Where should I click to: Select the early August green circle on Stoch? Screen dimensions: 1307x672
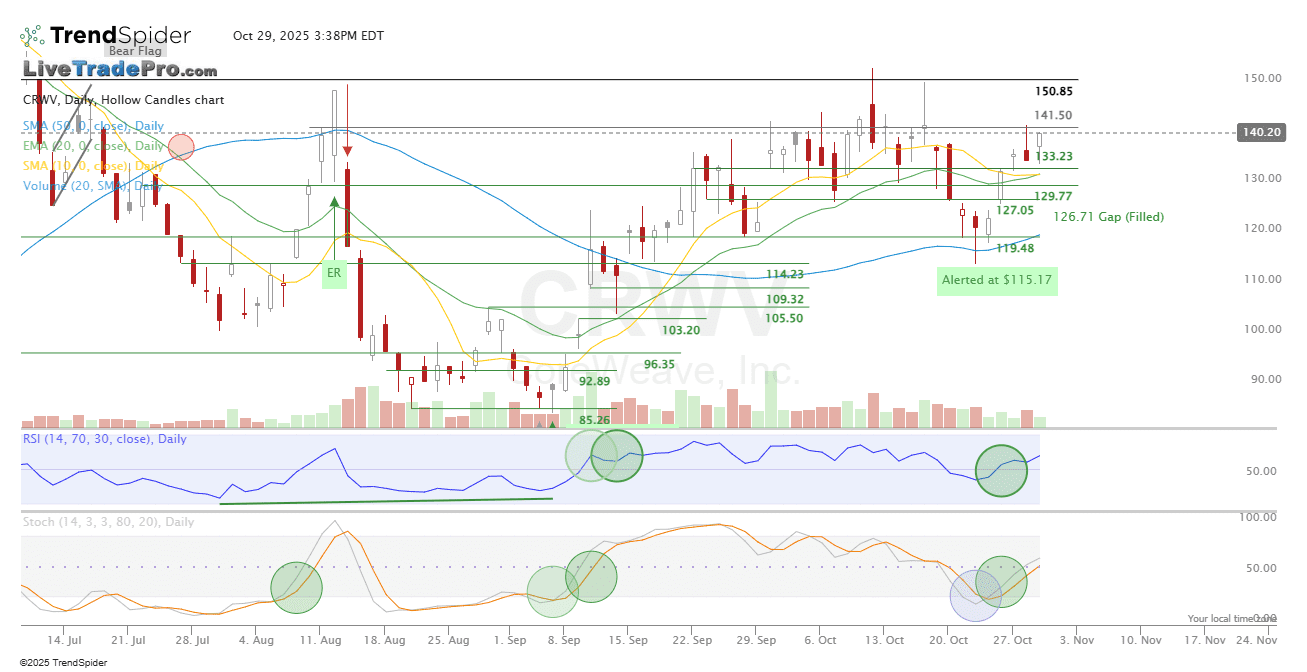(x=296, y=586)
